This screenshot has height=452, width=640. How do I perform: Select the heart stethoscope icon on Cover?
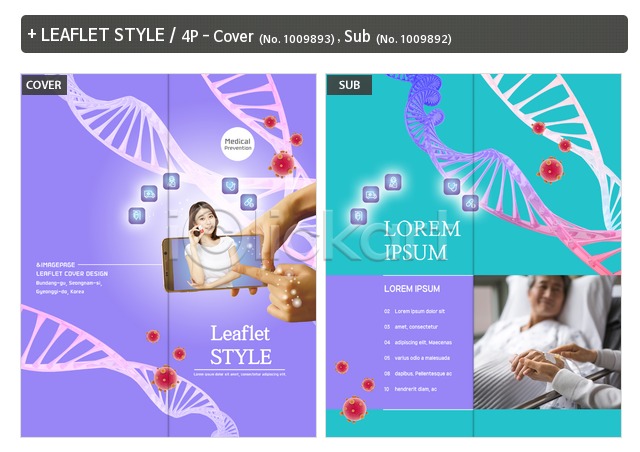tap(230, 185)
